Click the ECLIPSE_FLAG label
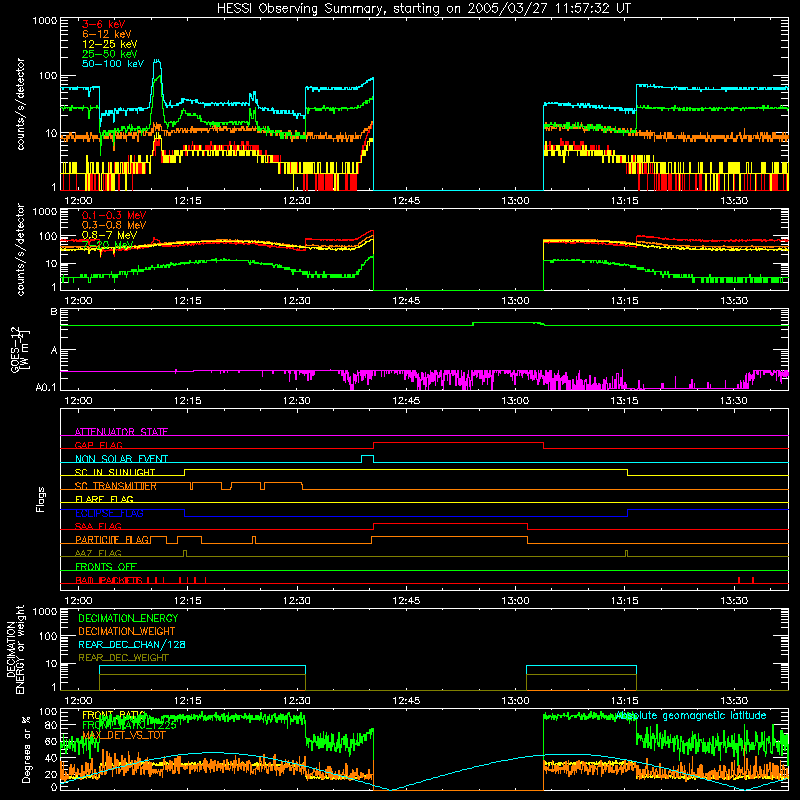800x800 pixels. (109, 513)
